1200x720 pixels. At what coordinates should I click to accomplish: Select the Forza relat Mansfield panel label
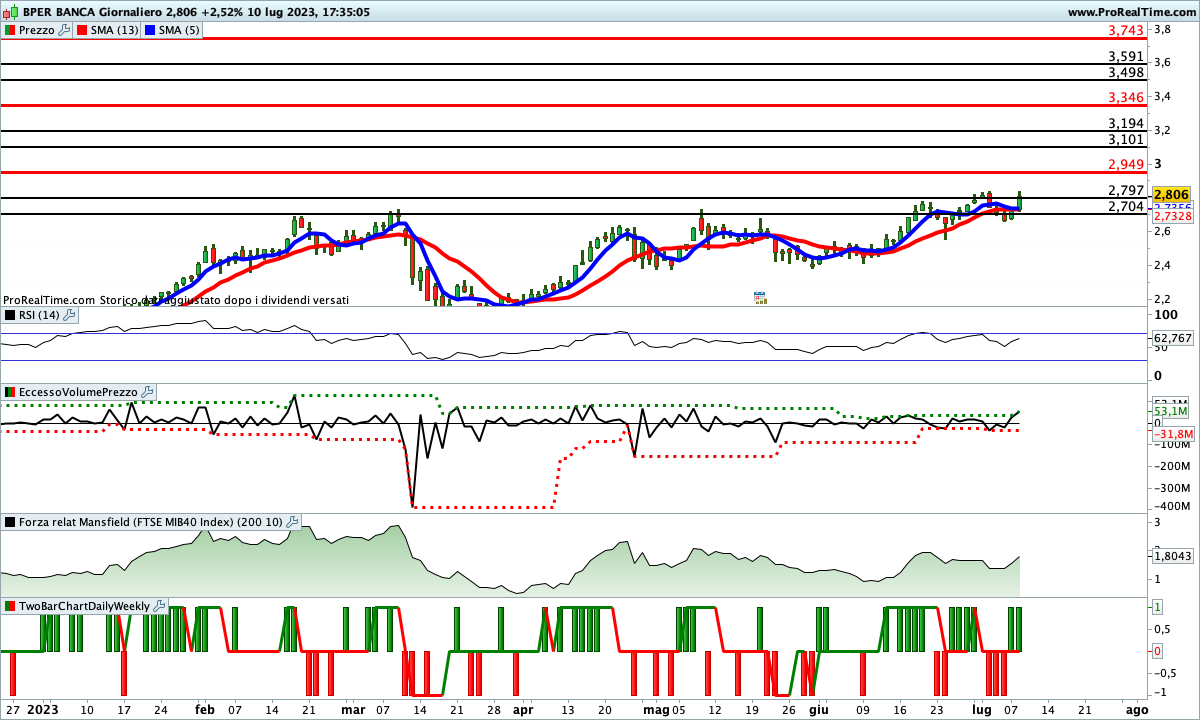(151, 522)
